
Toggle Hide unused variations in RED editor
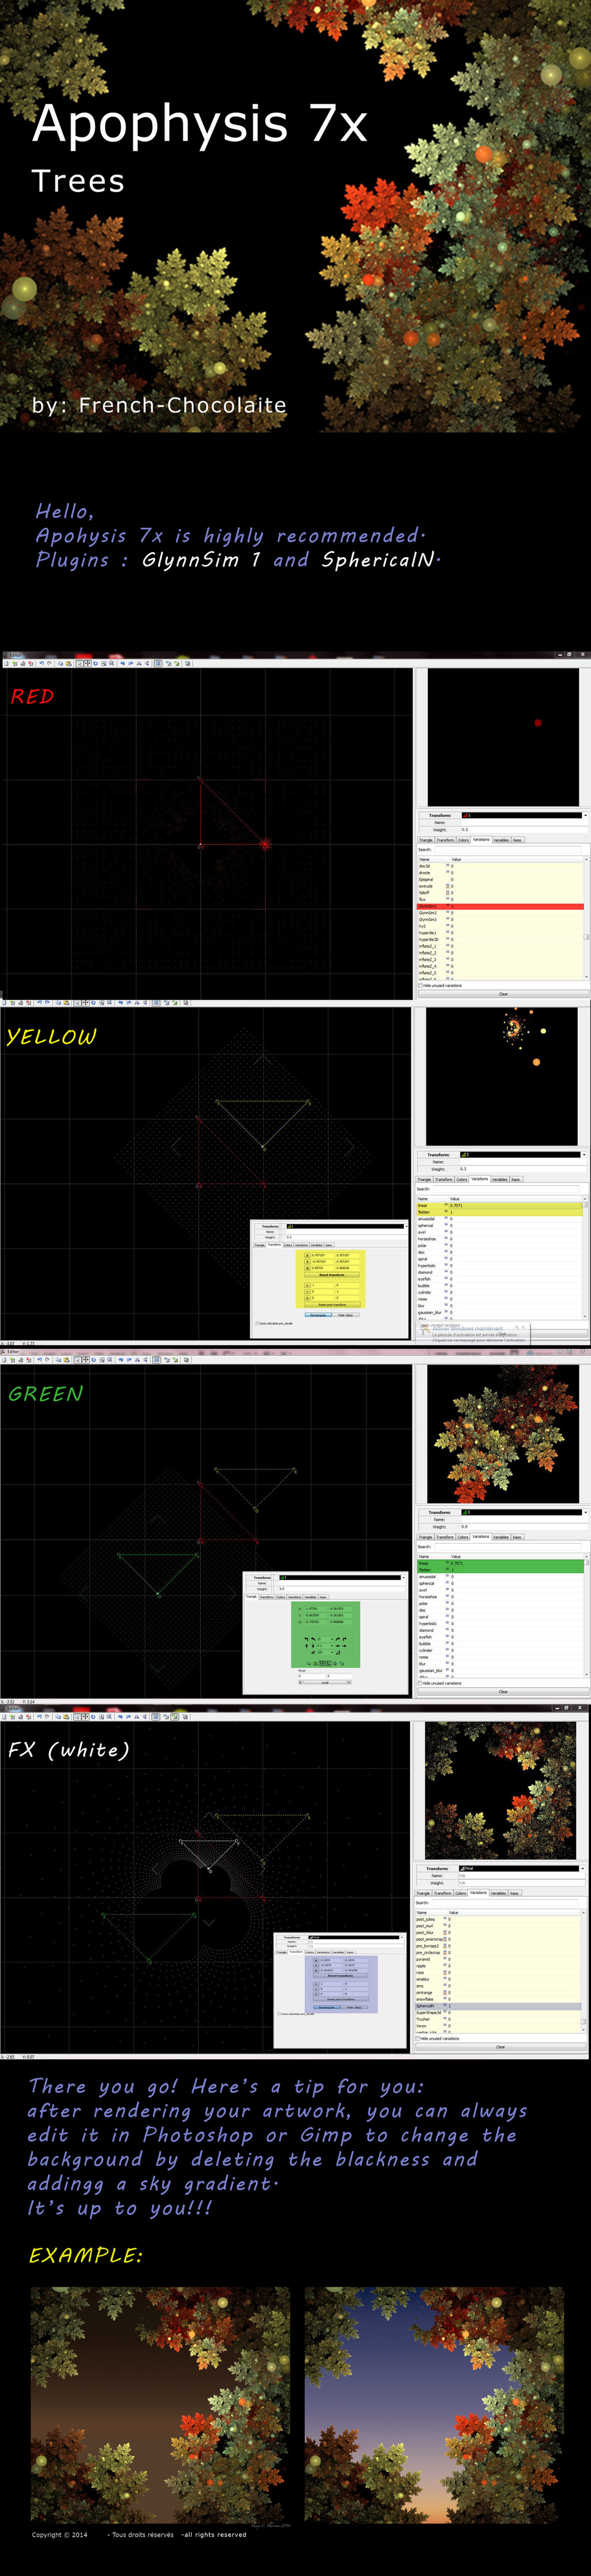[440, 985]
